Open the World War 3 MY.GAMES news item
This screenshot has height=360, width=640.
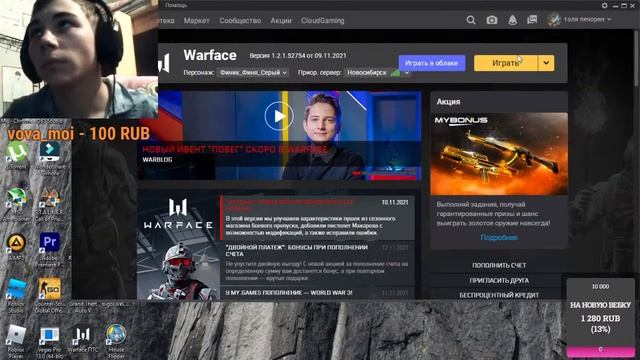coord(317,293)
